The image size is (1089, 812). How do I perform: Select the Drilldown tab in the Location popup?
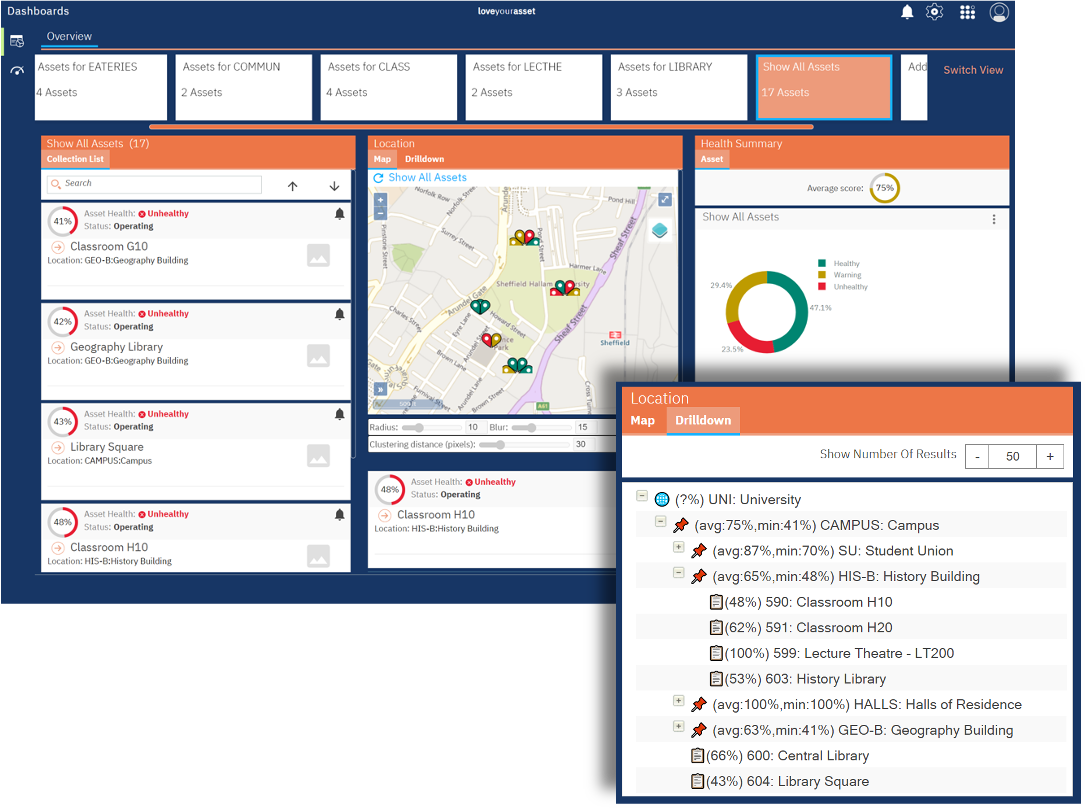click(x=703, y=420)
